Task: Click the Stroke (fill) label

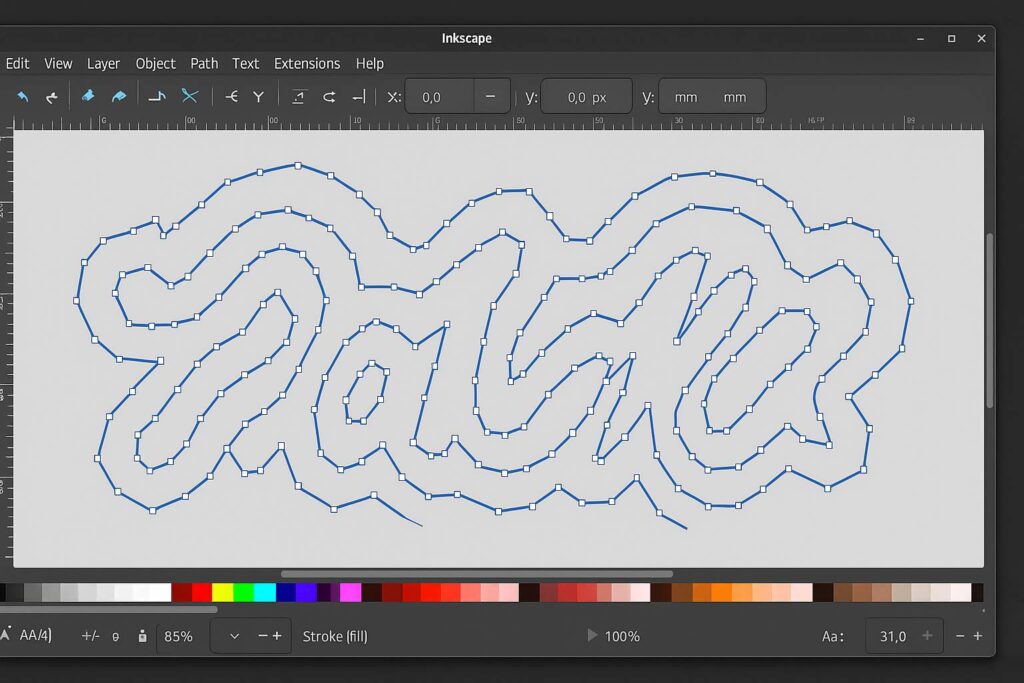Action: pos(335,636)
